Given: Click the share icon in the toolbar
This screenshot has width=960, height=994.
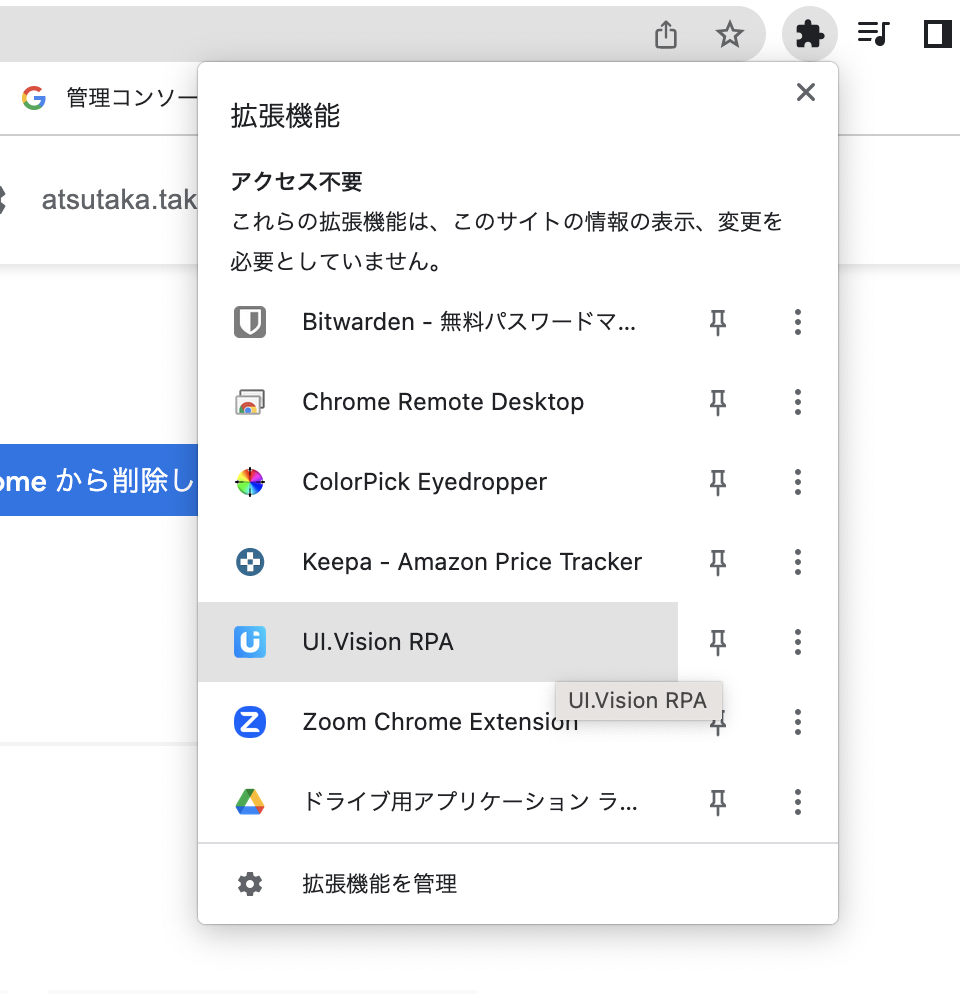Looking at the screenshot, I should click(666, 33).
